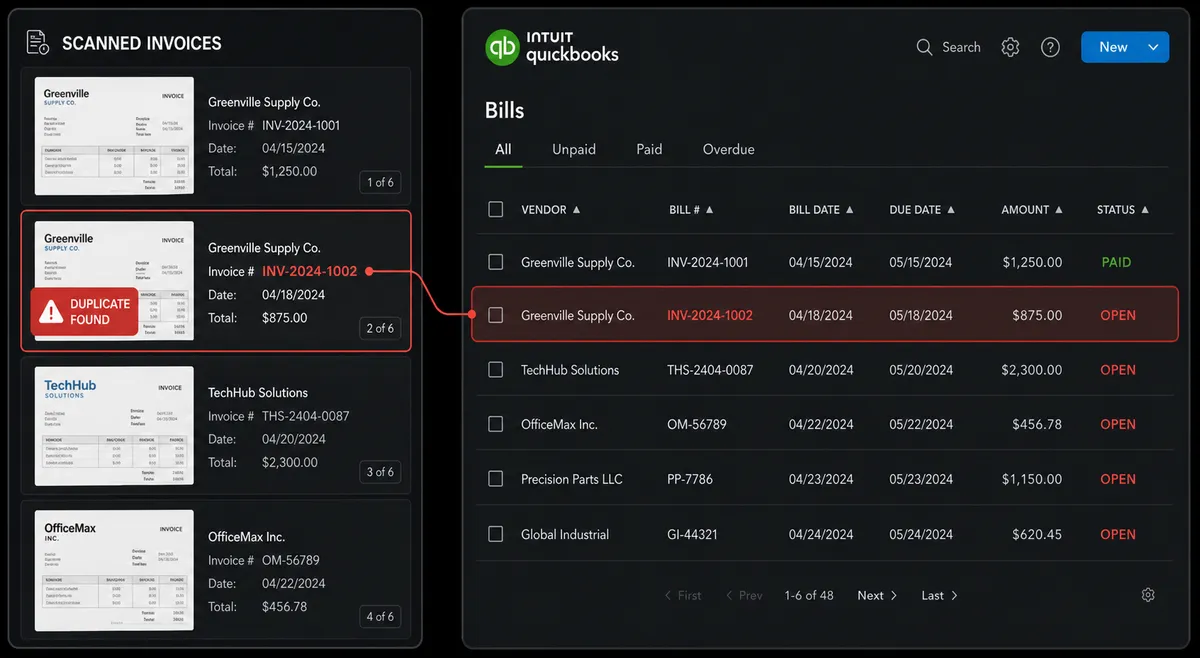
Task: Check the Global Industrial bill checkbox
Action: [x=495, y=534]
